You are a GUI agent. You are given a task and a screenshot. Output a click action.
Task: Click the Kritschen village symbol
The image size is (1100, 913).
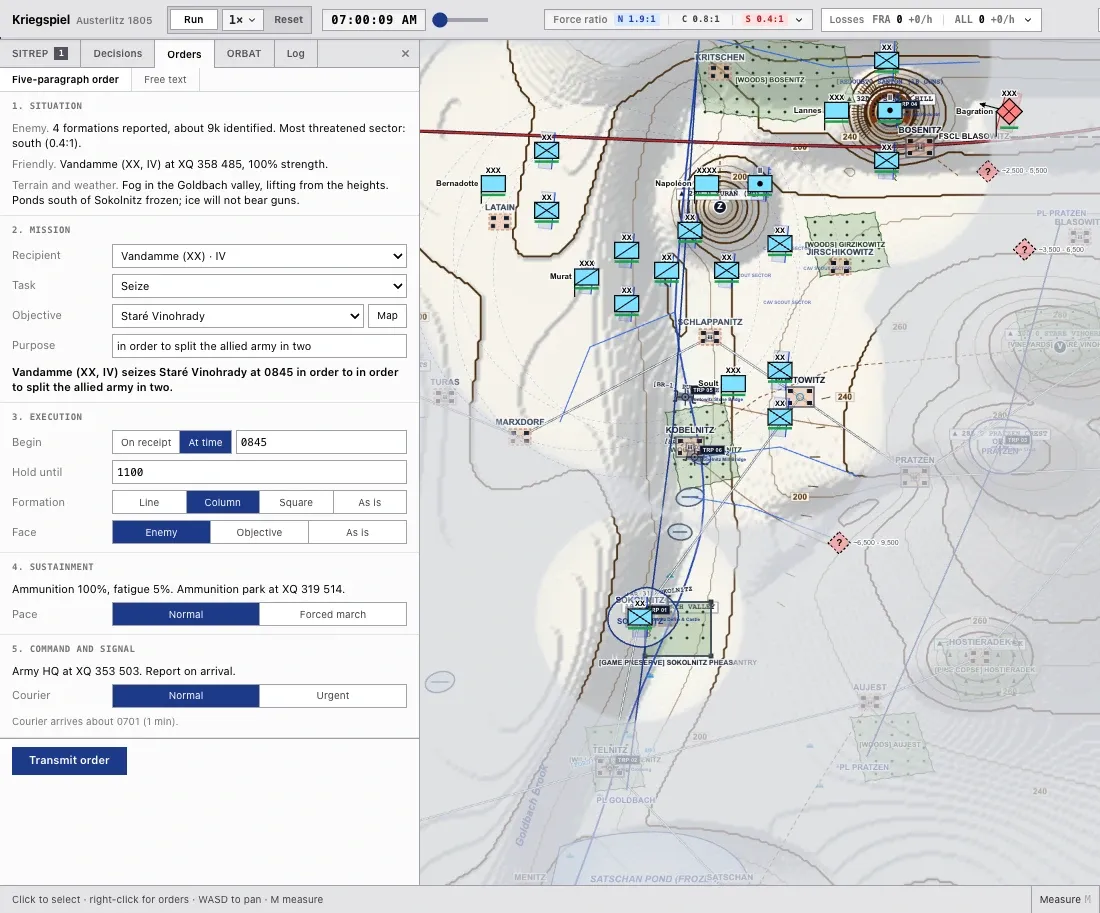[x=720, y=72]
